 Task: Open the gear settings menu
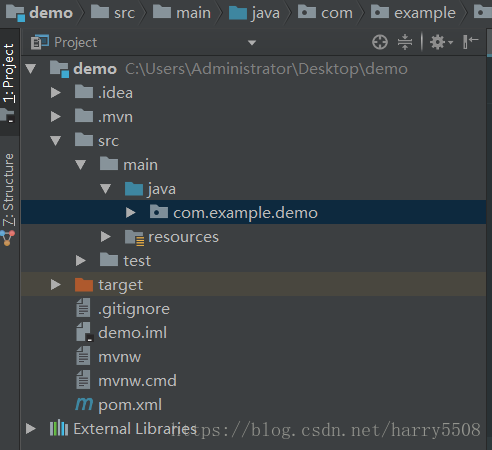pyautogui.click(x=441, y=42)
